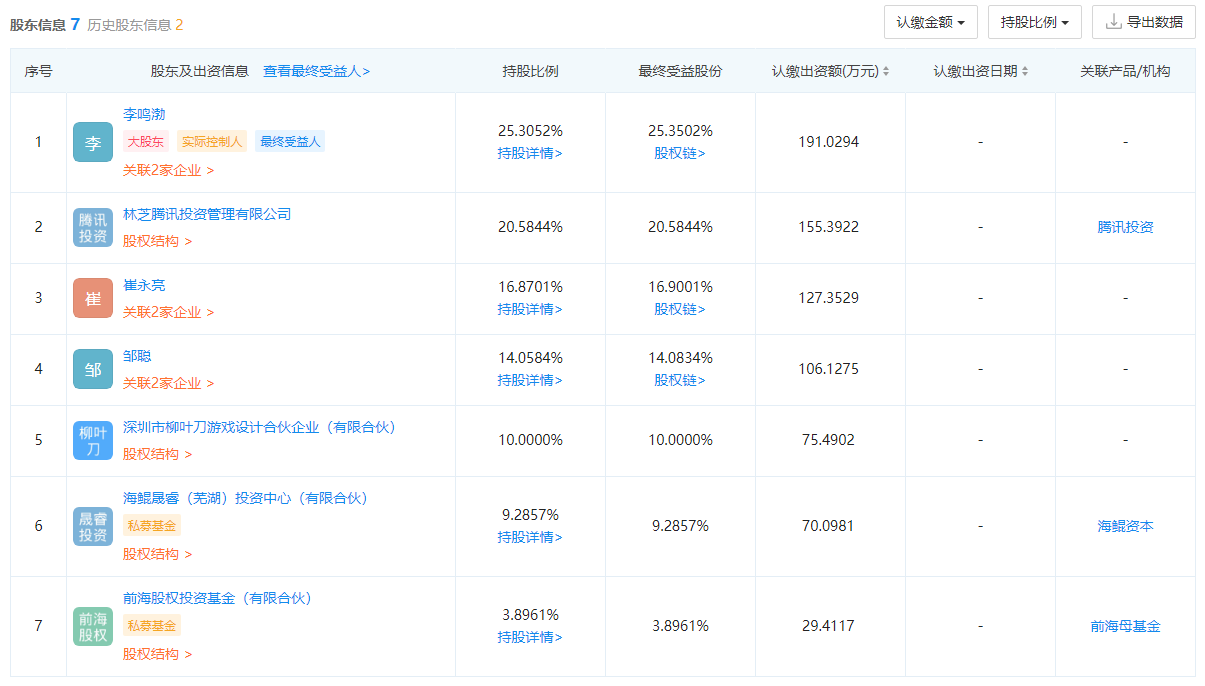Open 持股详情 for 14.0584% row

(530, 380)
